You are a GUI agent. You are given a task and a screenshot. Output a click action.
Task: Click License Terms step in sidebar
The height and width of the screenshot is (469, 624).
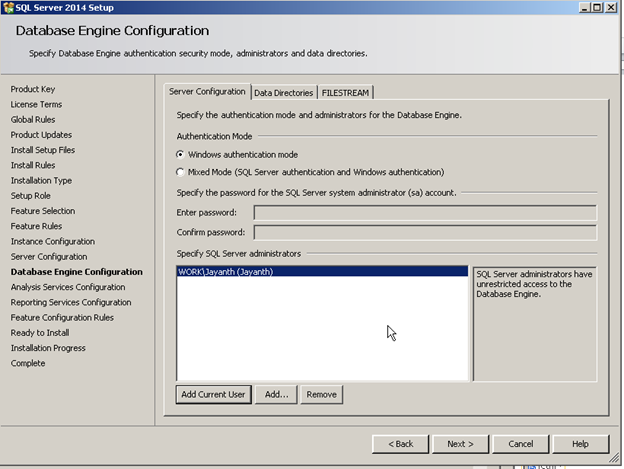click(36, 104)
